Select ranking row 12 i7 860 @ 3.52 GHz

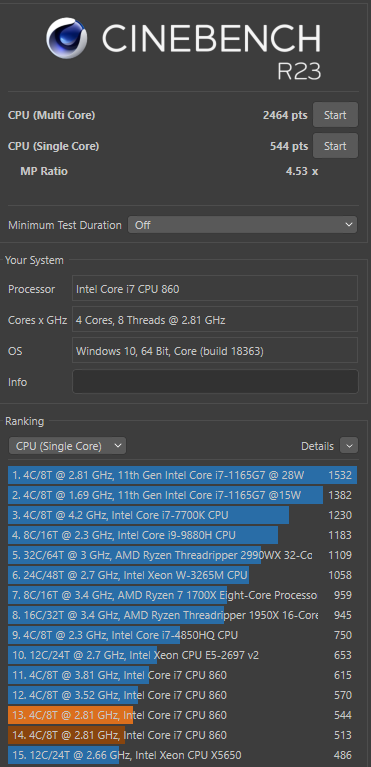point(183,695)
